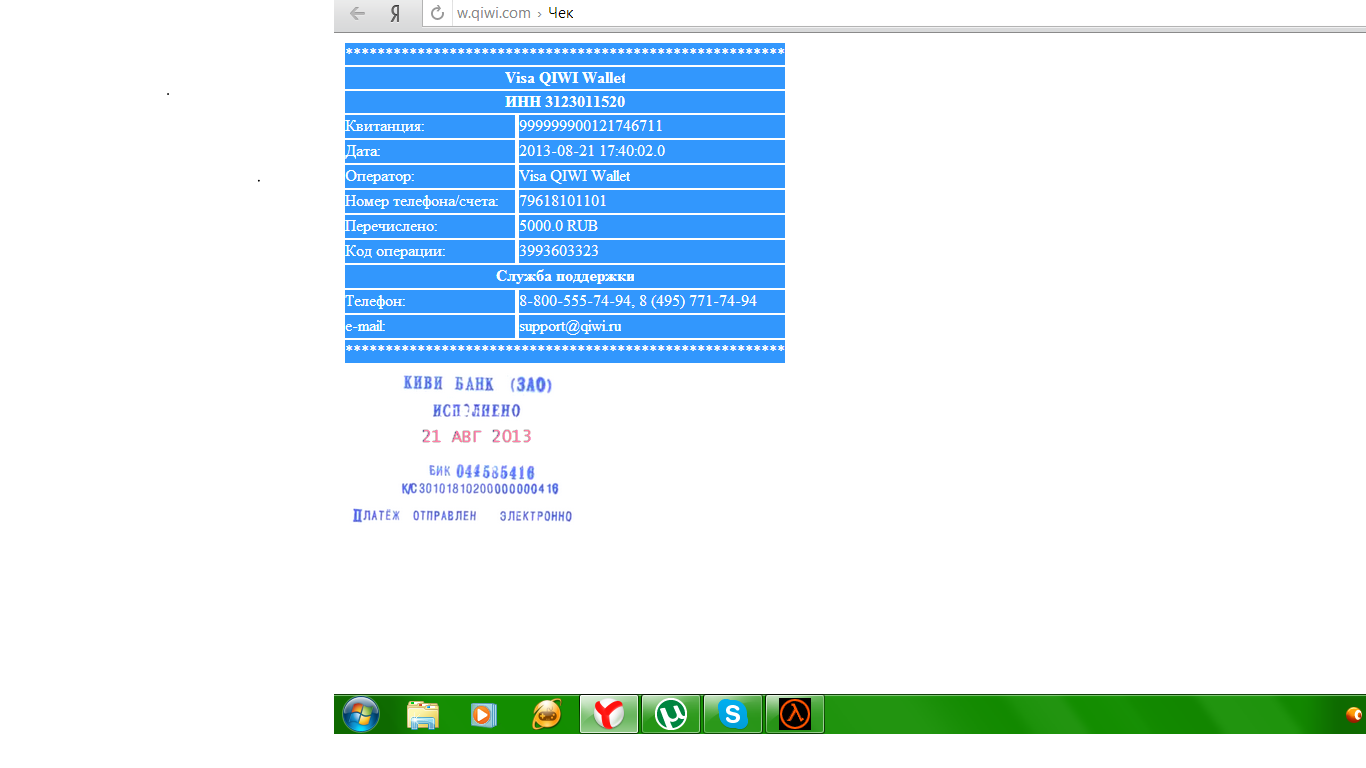Select phone number 79618101101
The image size is (1366, 768).
point(563,201)
